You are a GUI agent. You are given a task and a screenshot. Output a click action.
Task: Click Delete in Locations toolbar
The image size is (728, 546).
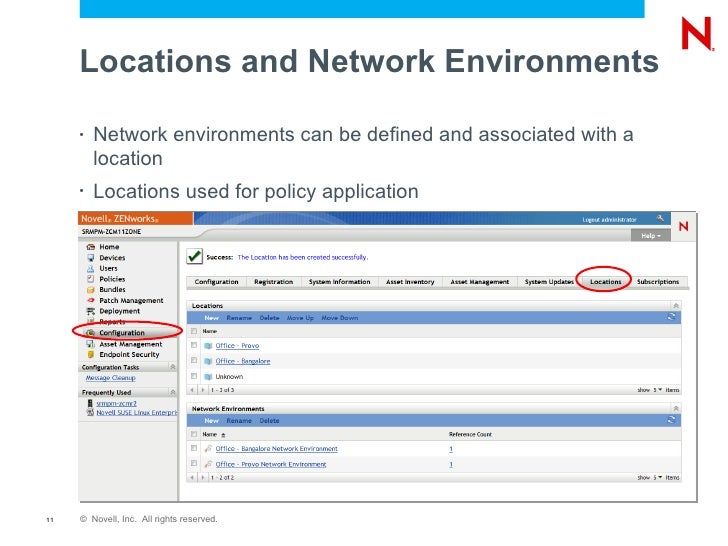point(269,318)
